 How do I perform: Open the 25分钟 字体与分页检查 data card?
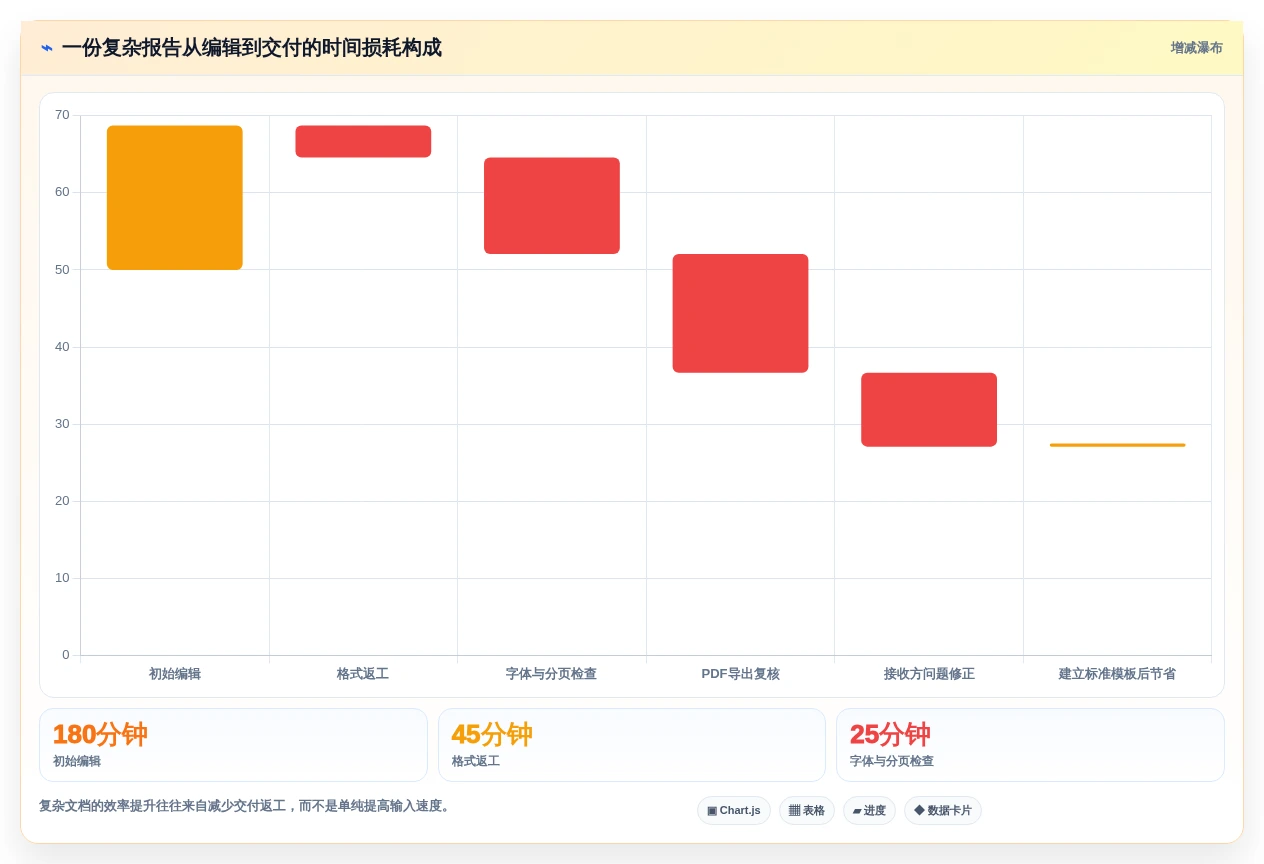pyautogui.click(x=1030, y=745)
